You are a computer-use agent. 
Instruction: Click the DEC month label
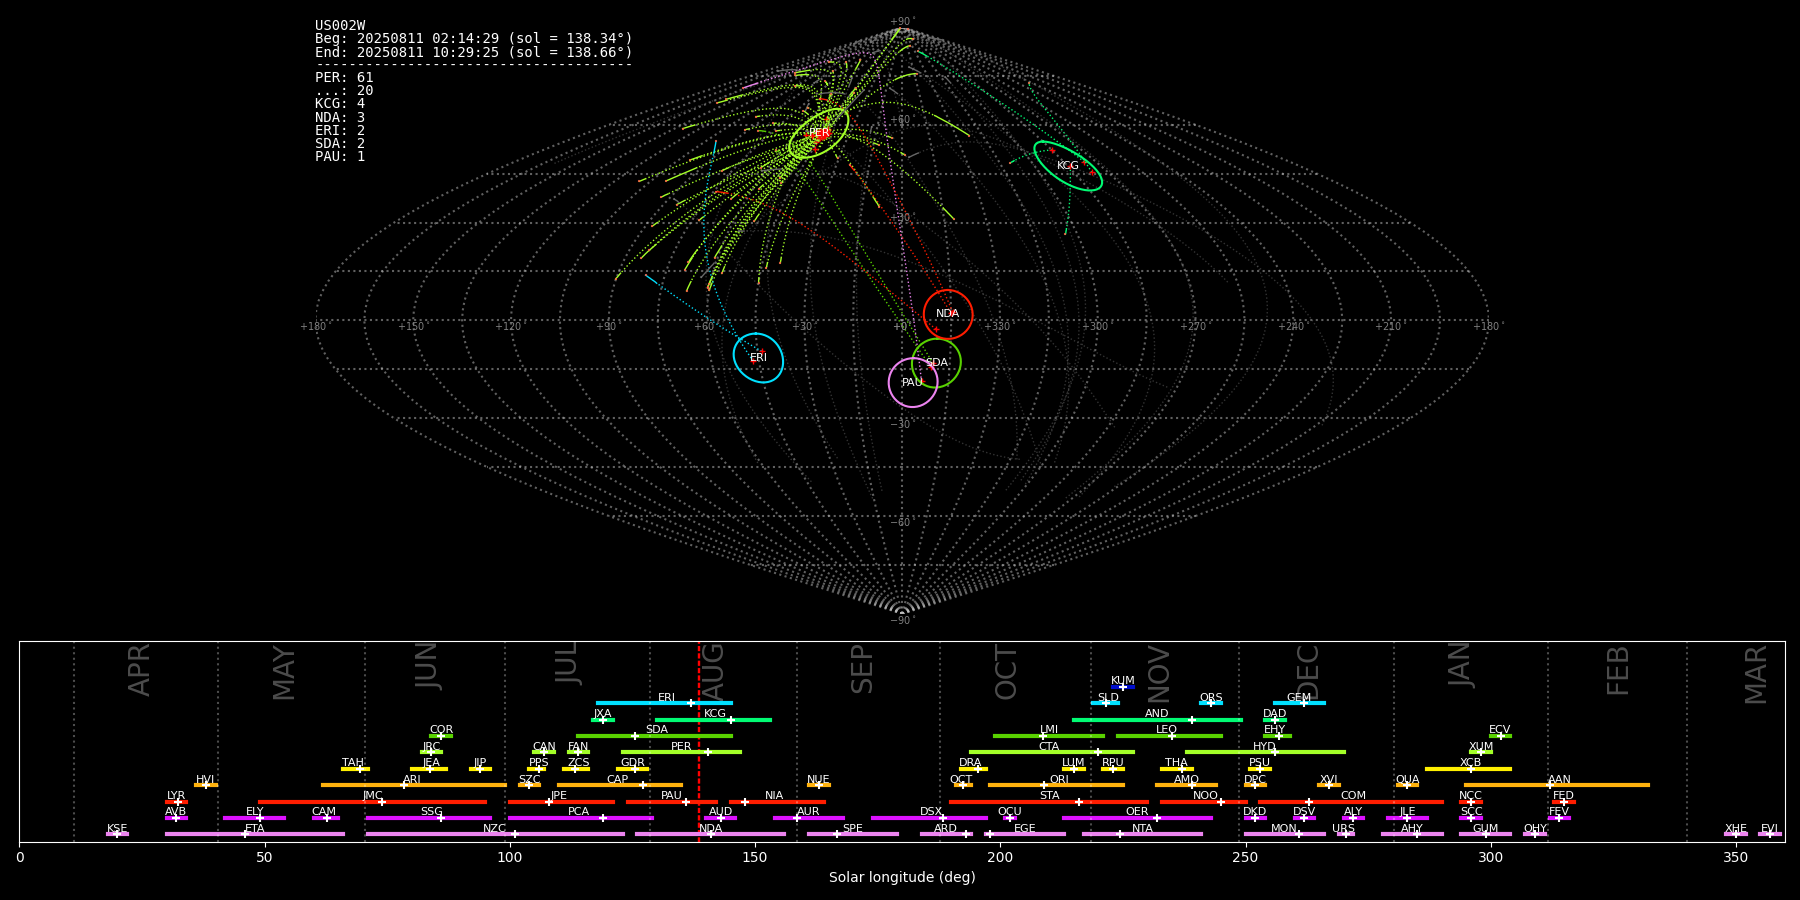[x=1308, y=671]
